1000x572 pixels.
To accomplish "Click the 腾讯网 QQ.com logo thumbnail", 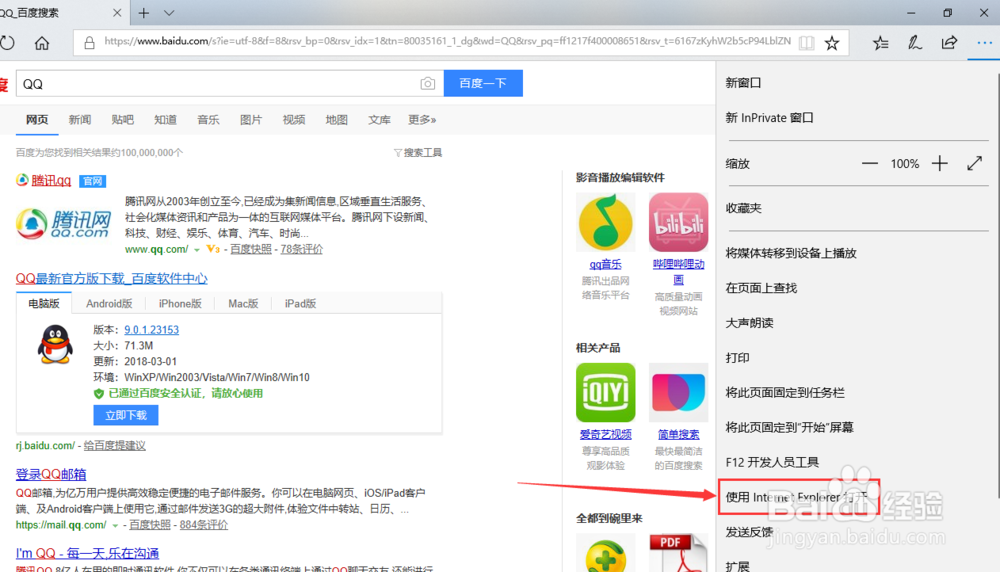I will [x=63, y=224].
